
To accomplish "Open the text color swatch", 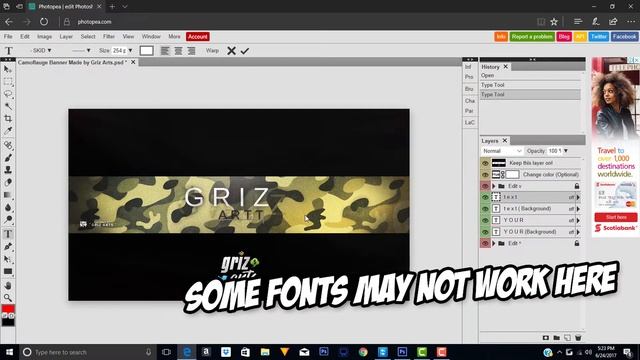I will tap(147, 51).
